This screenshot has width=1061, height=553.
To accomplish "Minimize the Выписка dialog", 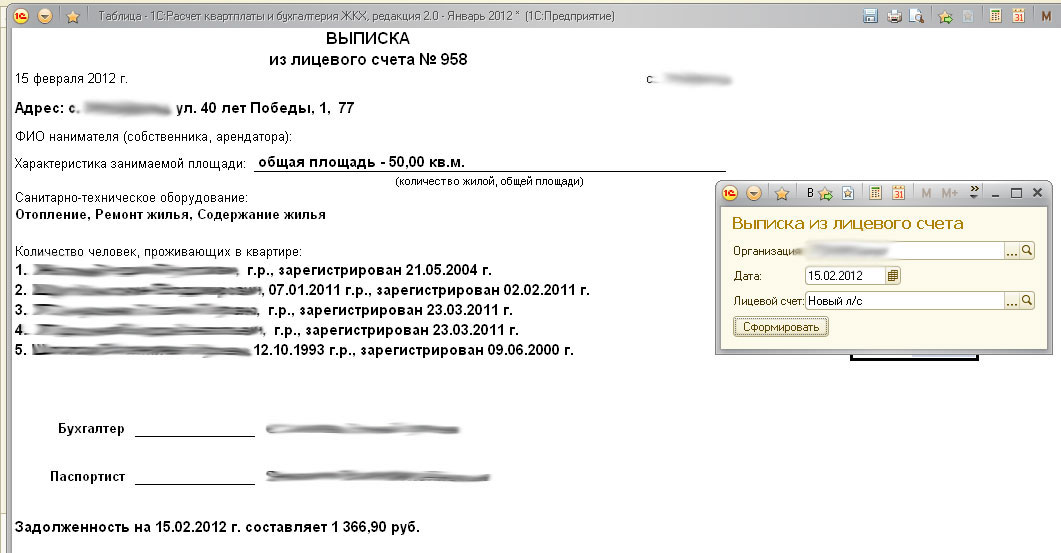I will (x=995, y=194).
